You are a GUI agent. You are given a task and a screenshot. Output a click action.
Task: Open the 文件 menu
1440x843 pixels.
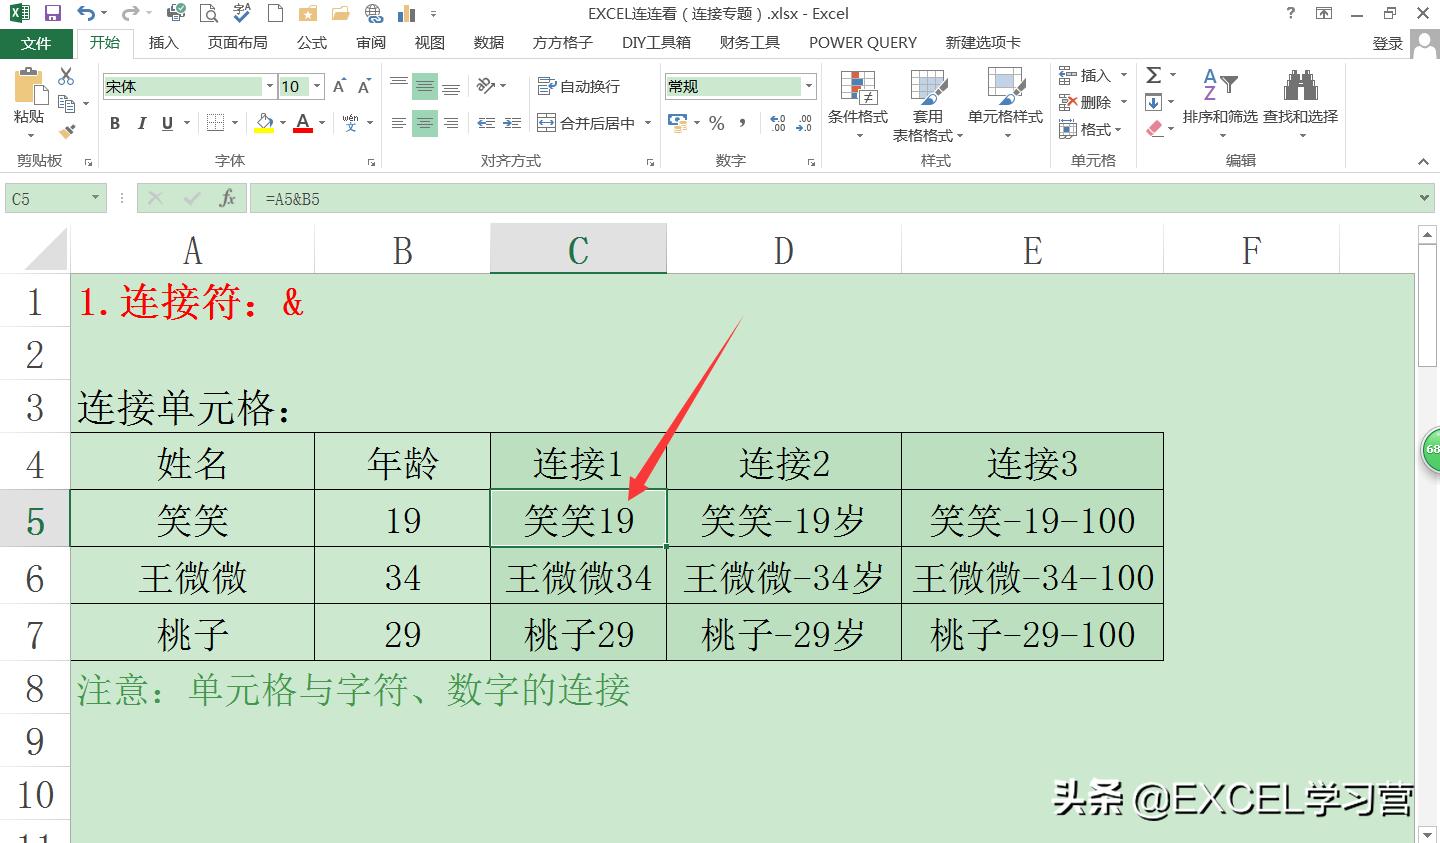pos(36,42)
